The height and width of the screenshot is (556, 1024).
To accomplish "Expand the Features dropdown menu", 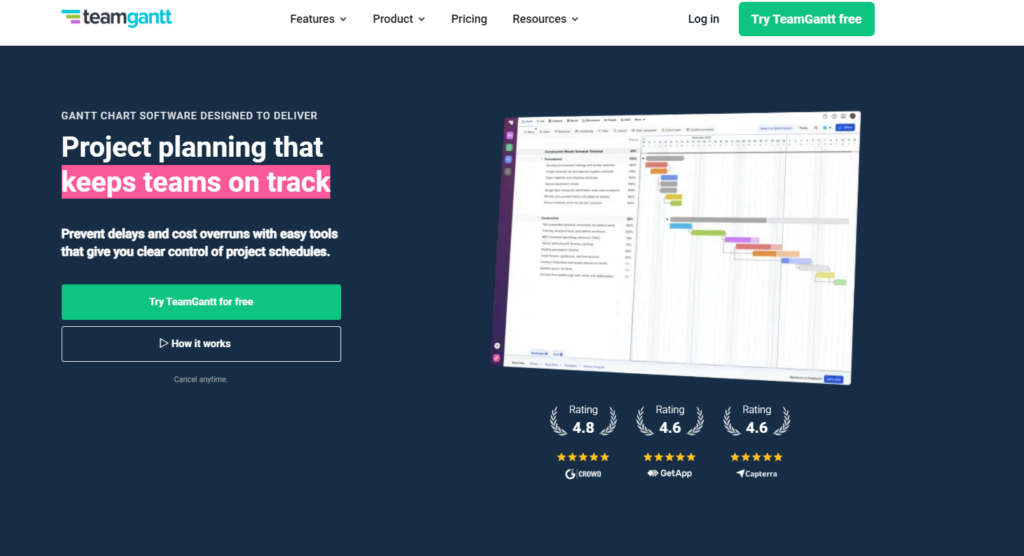I will point(318,19).
